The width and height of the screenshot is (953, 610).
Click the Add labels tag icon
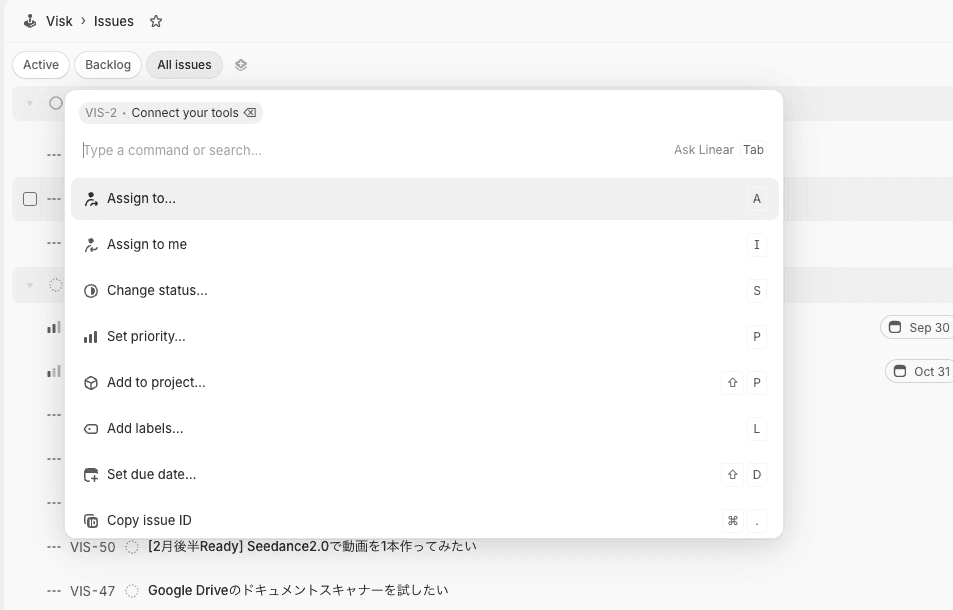tap(91, 429)
